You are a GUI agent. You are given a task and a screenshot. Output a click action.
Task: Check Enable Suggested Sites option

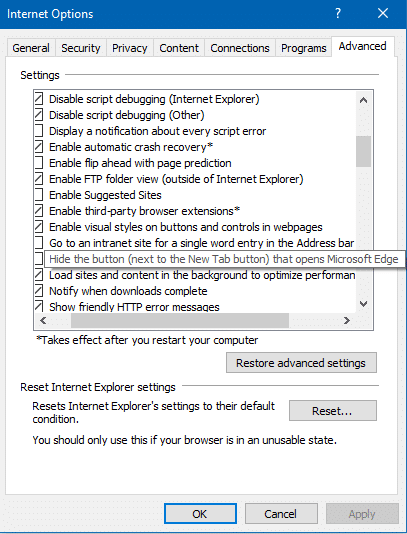(x=39, y=195)
